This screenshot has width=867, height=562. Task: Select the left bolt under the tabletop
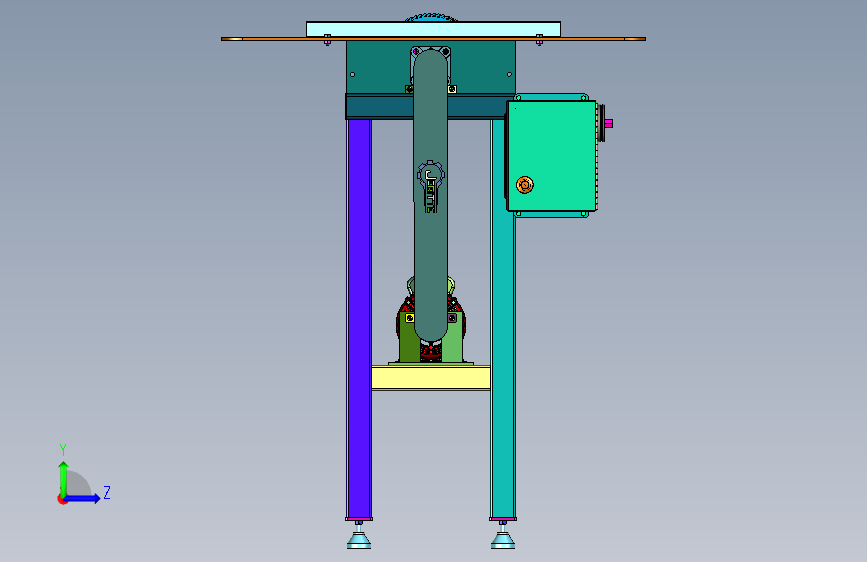pyautogui.click(x=327, y=40)
